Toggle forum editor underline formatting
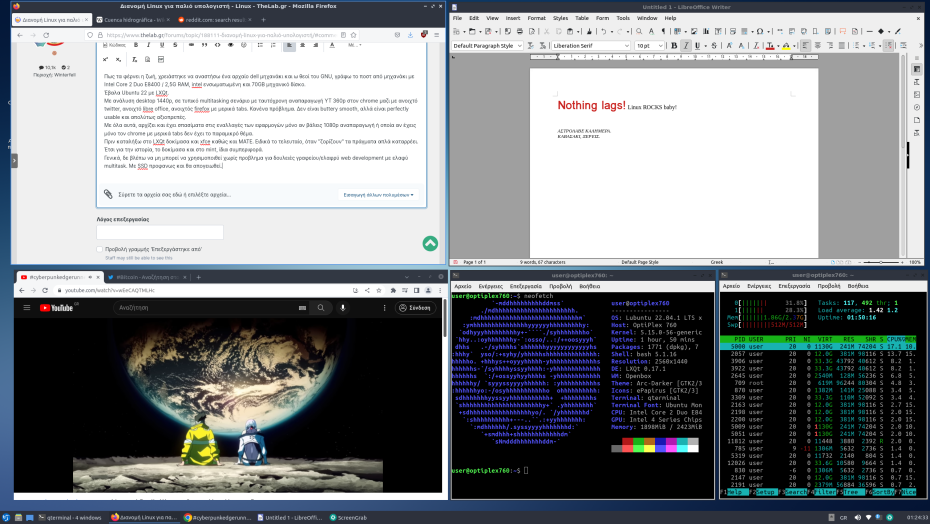 coord(162,45)
